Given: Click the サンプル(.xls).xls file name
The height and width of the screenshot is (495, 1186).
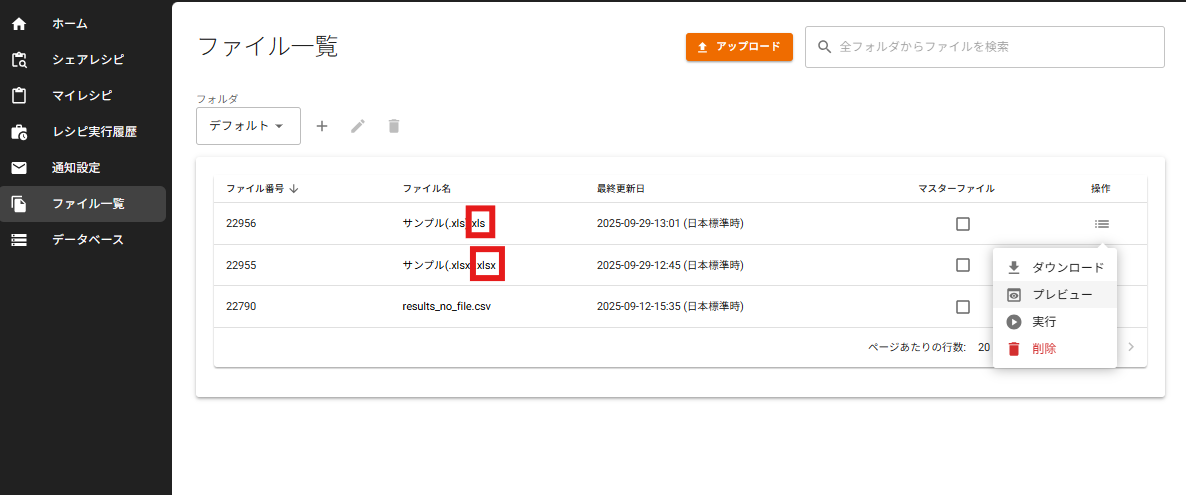Looking at the screenshot, I should [444, 224].
